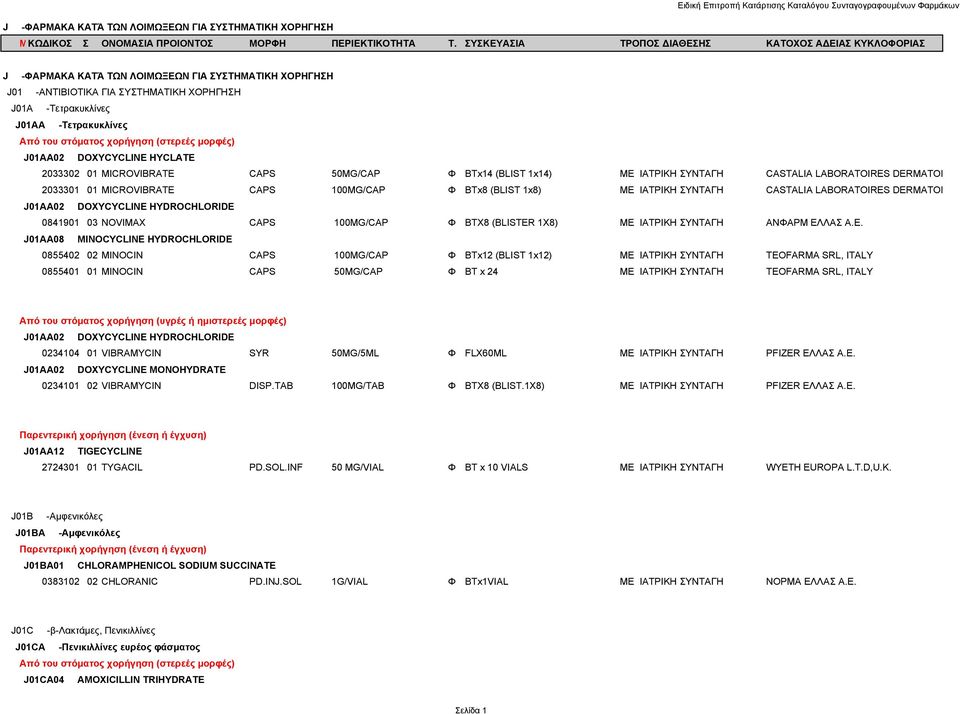960x714 pixels.
Task: Click TEOFARMA SRL, ITALY for code 0855402
Action: (819, 255)
